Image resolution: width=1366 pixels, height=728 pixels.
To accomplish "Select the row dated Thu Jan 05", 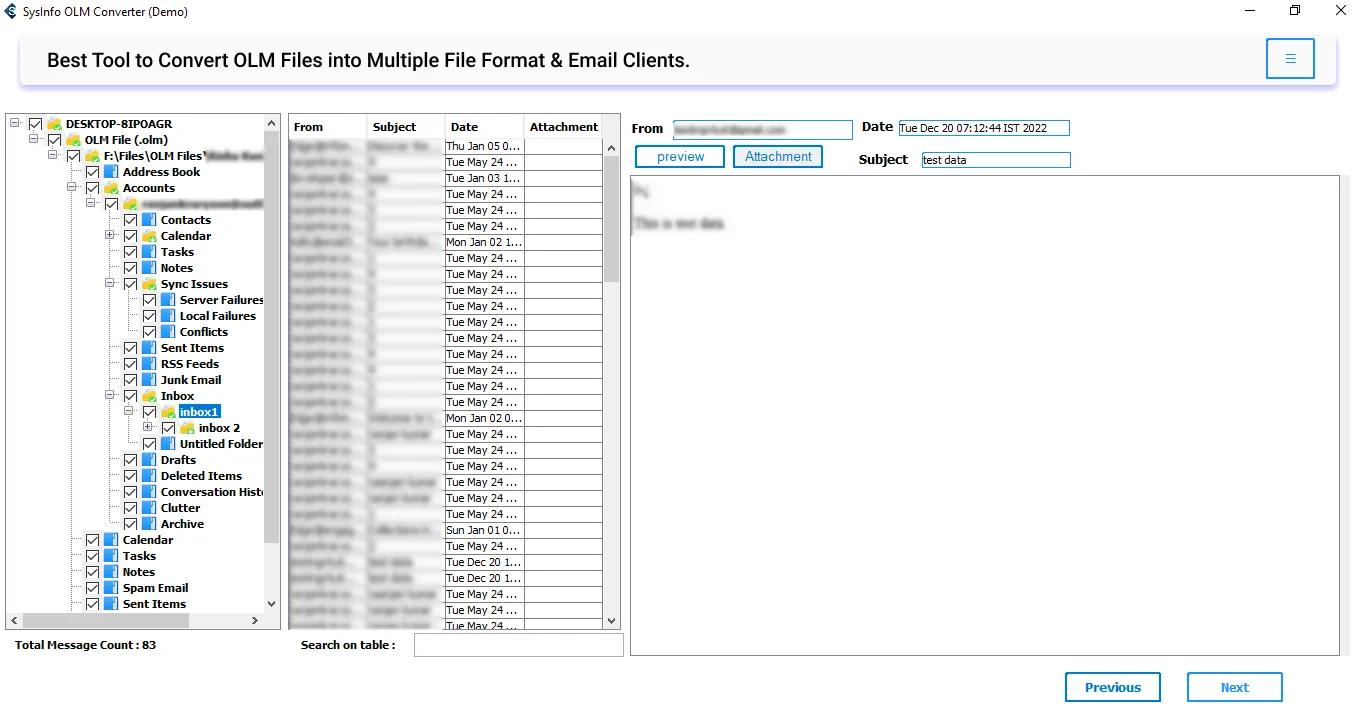I will [x=447, y=146].
